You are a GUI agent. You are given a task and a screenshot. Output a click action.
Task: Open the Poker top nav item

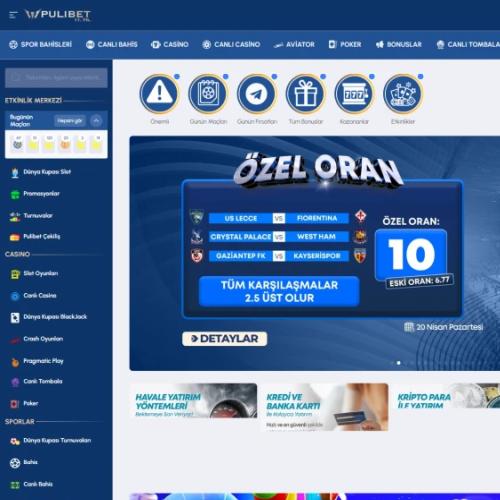tap(345, 44)
